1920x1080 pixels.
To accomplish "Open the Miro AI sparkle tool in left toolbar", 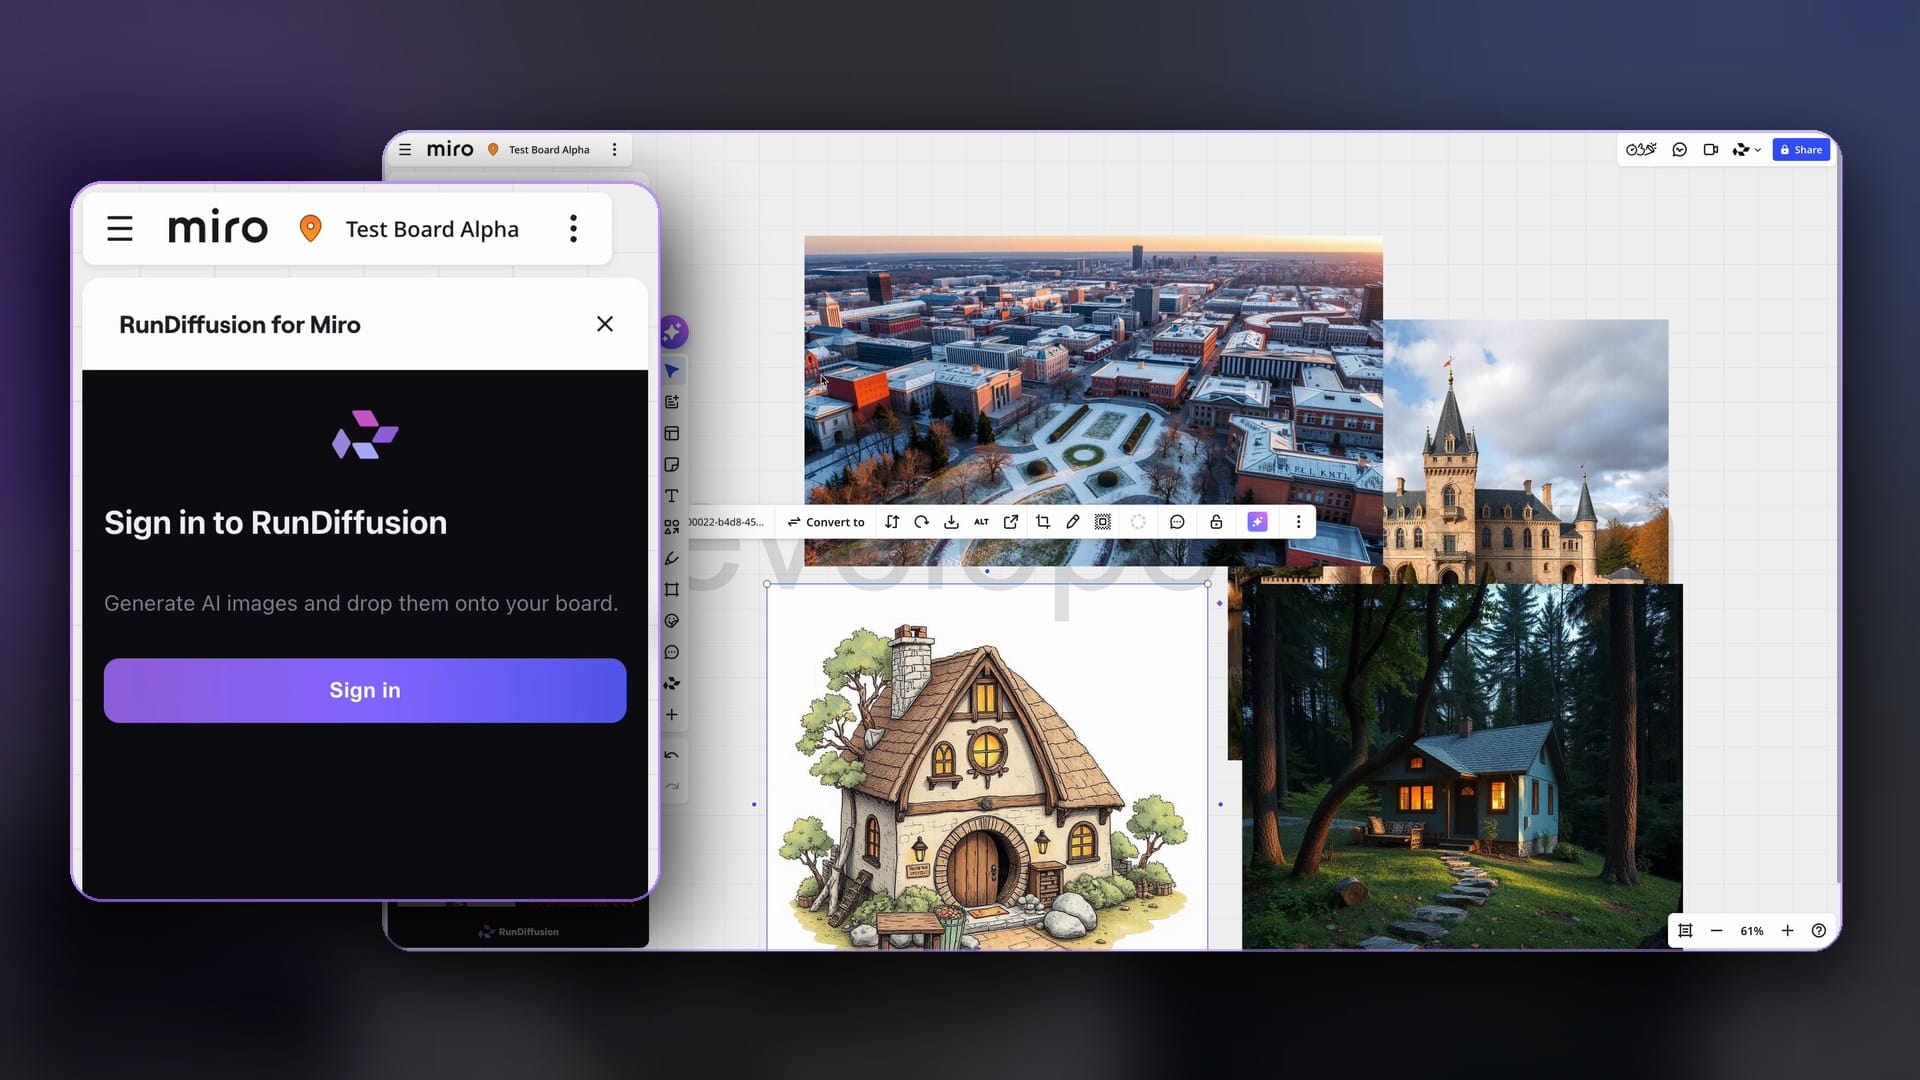I will 673,332.
